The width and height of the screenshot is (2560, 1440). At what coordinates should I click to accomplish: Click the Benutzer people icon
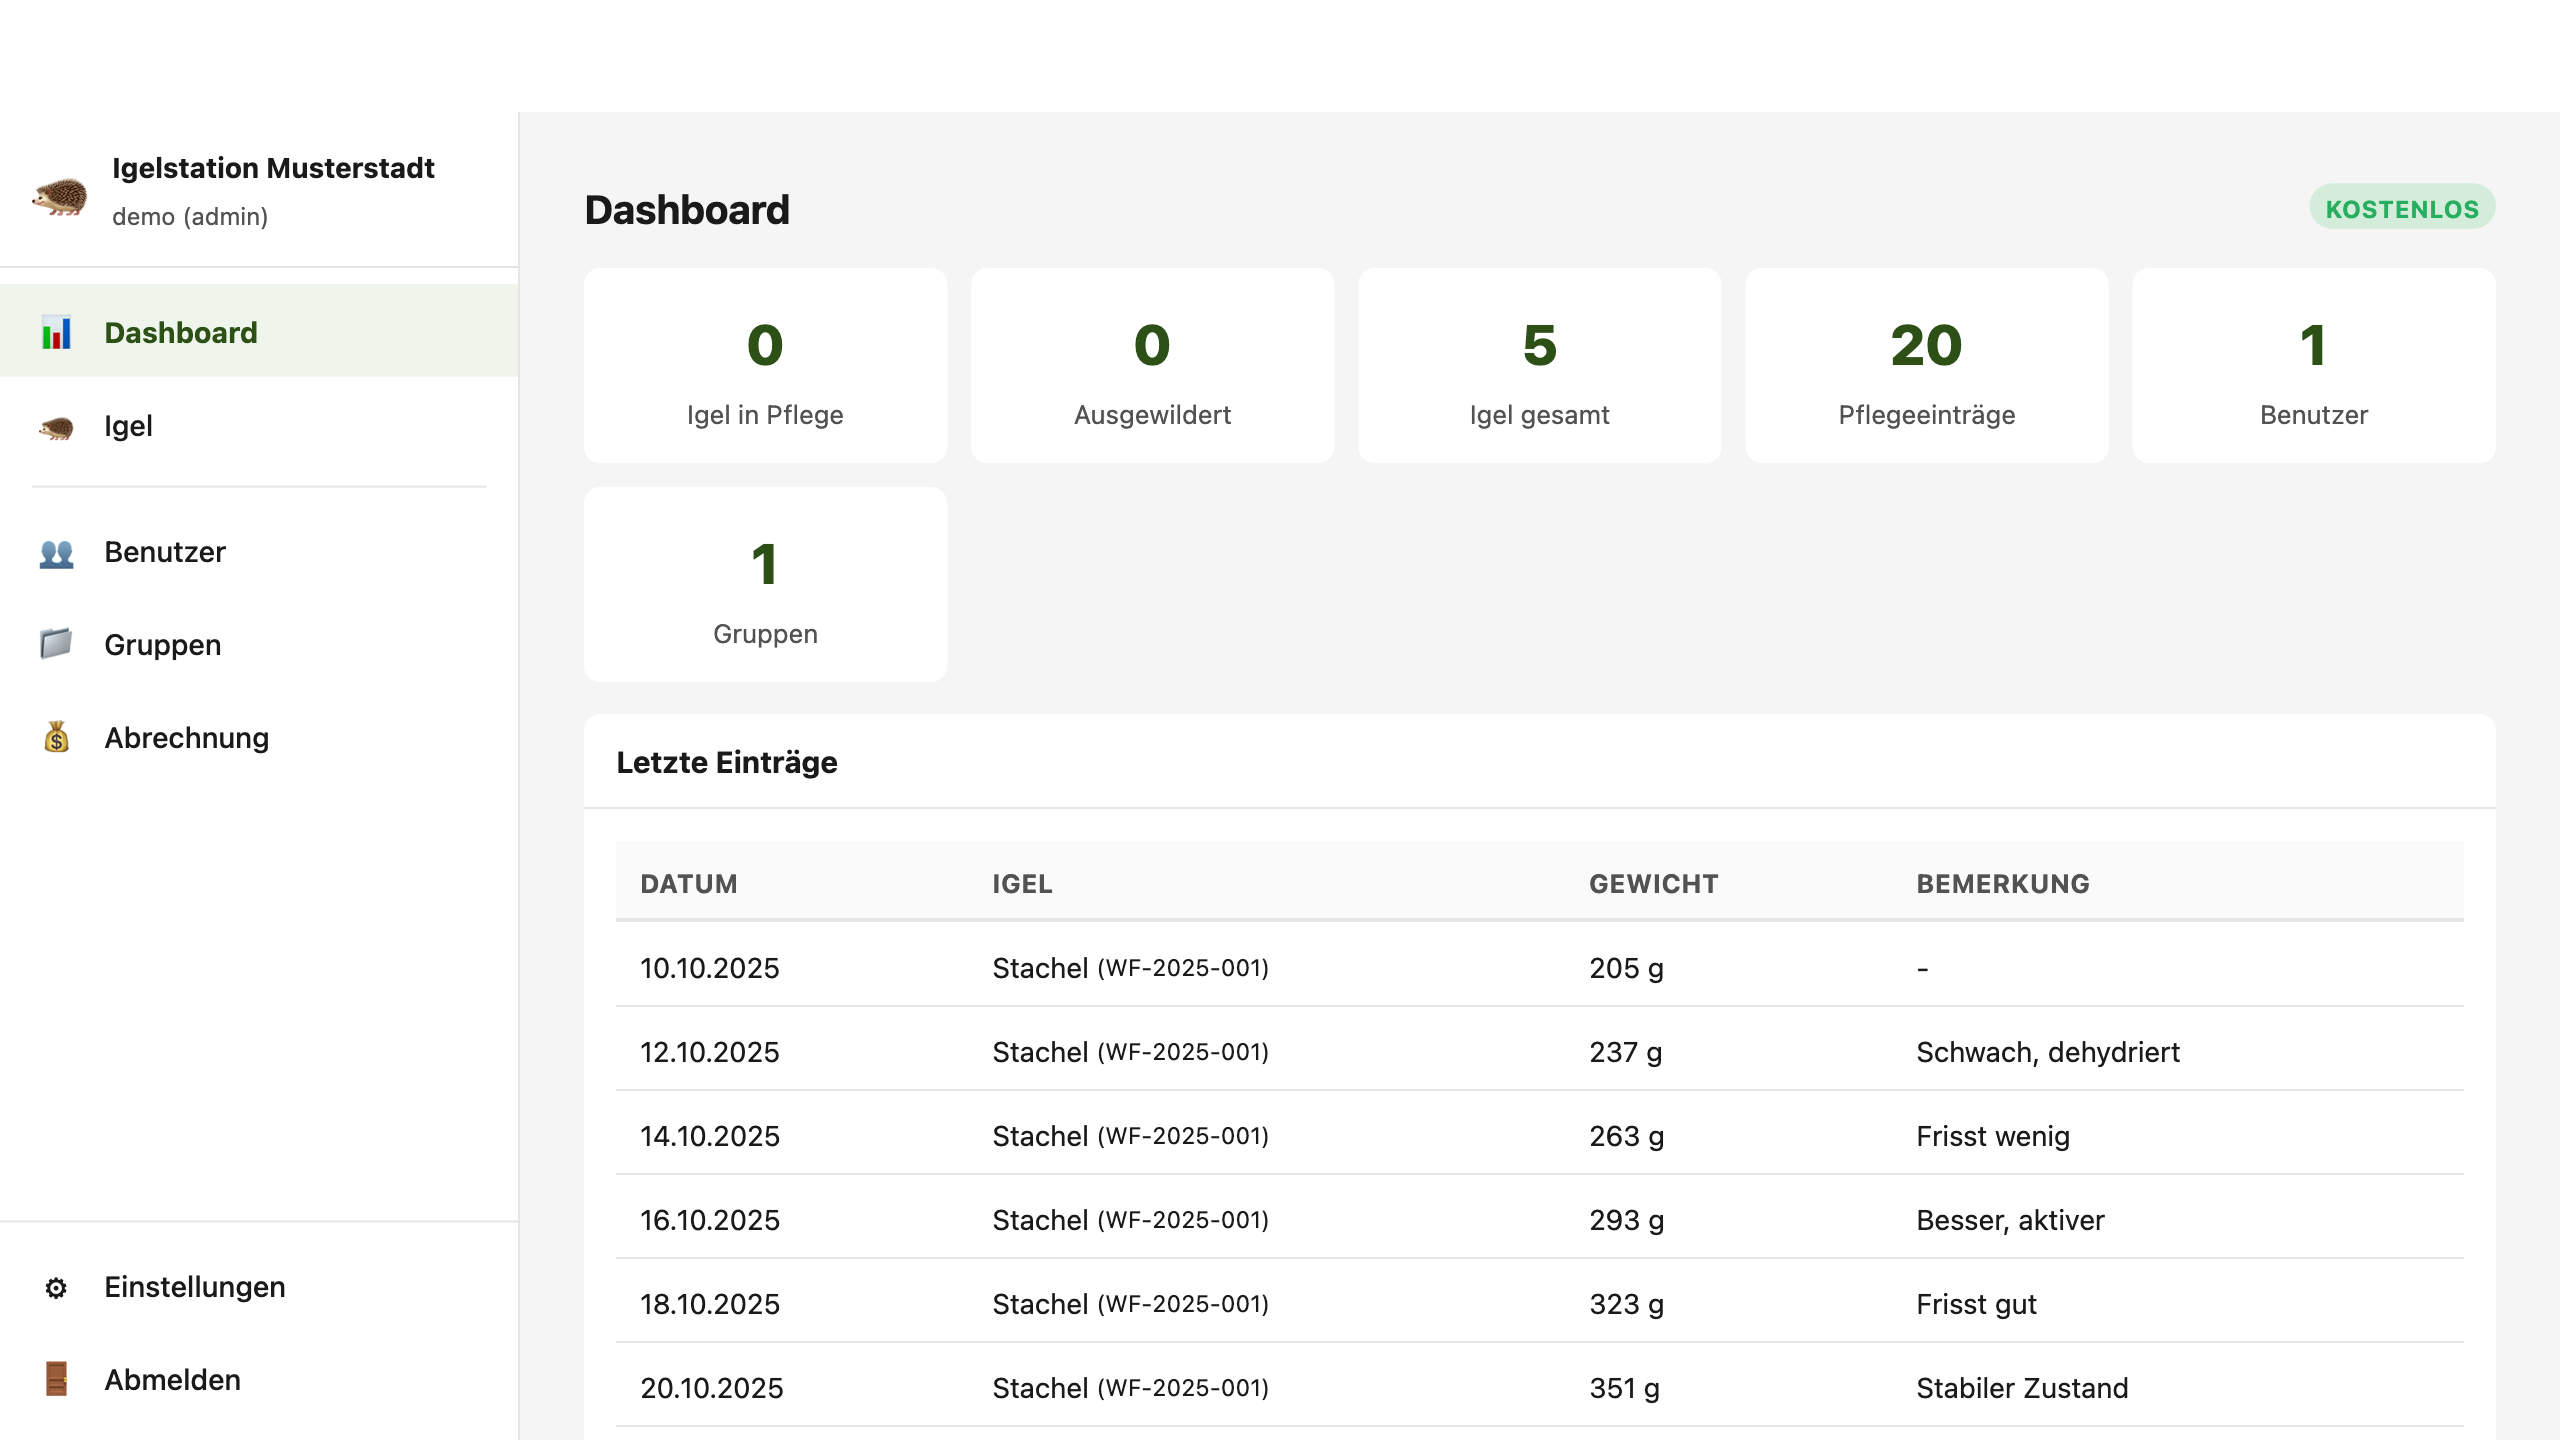pos(56,553)
